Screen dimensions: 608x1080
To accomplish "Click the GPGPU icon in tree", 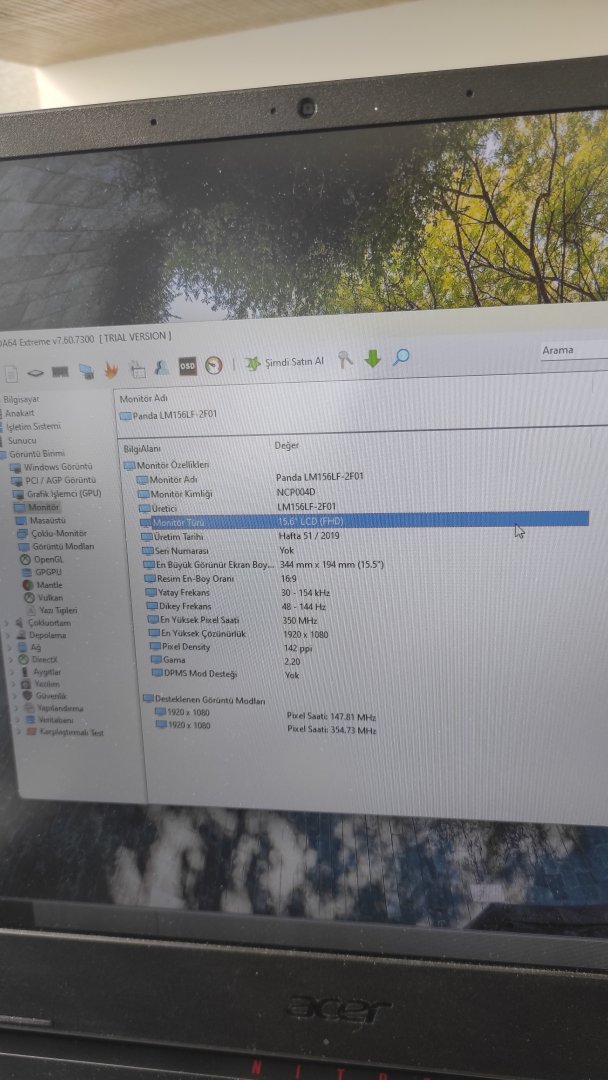I will (x=25, y=572).
